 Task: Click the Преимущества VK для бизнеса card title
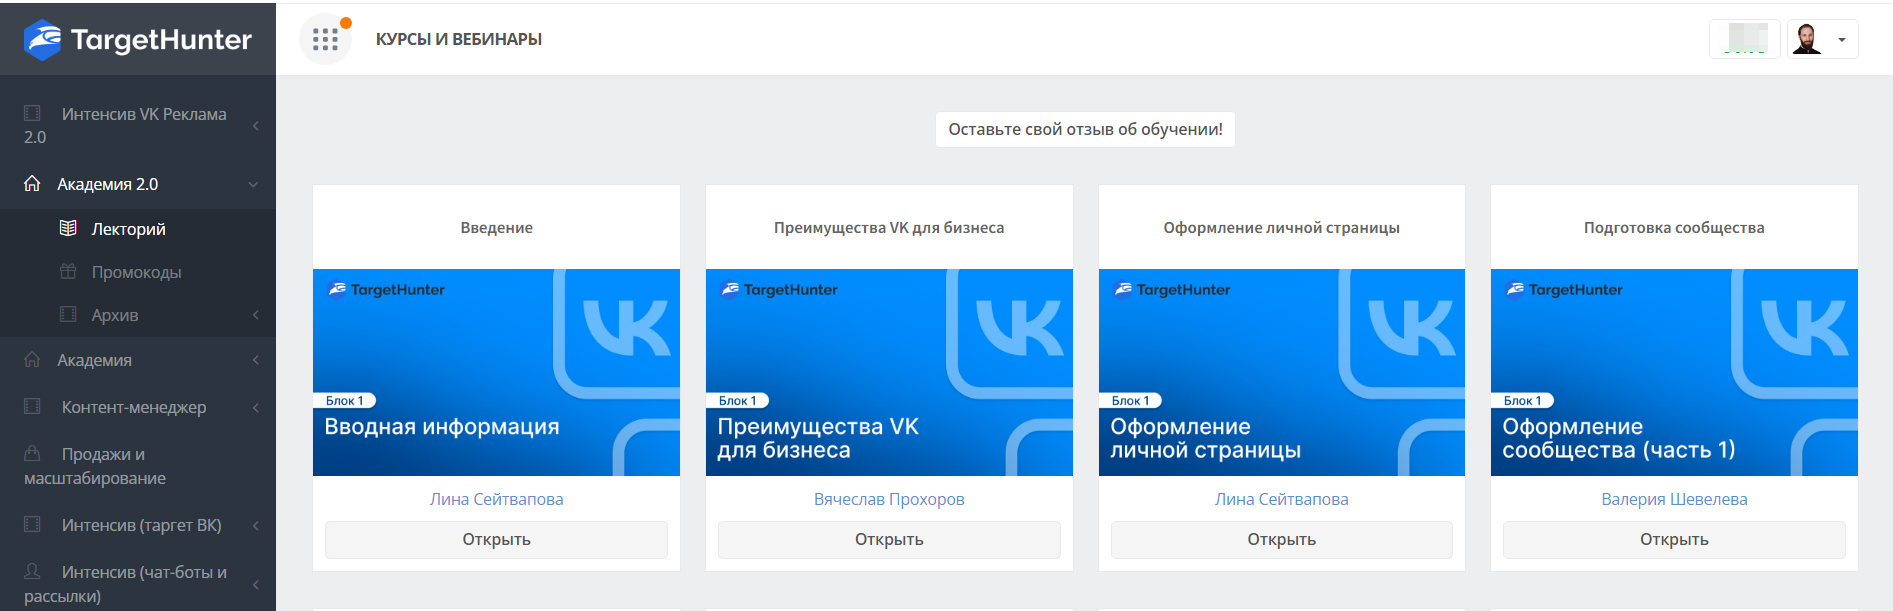889,228
